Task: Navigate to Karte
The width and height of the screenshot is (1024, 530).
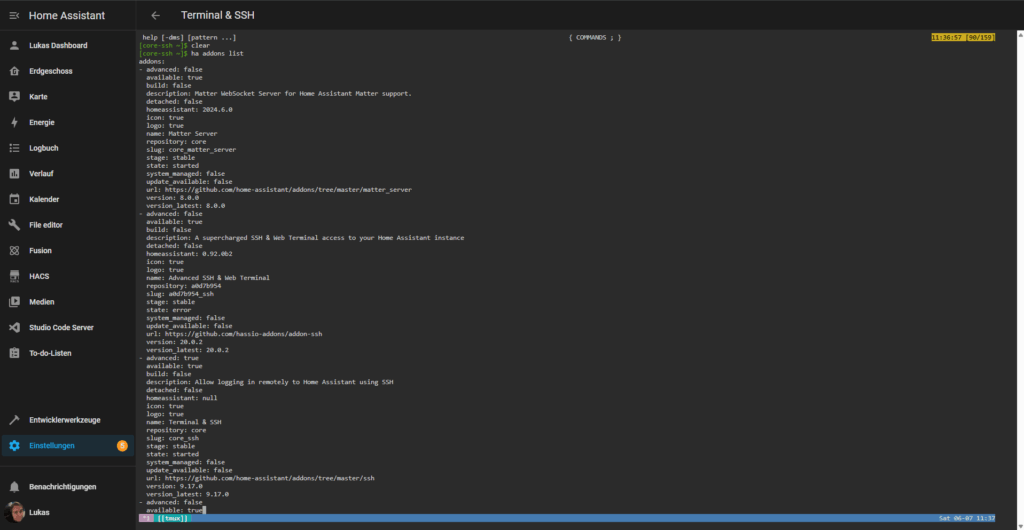Action: (x=39, y=97)
